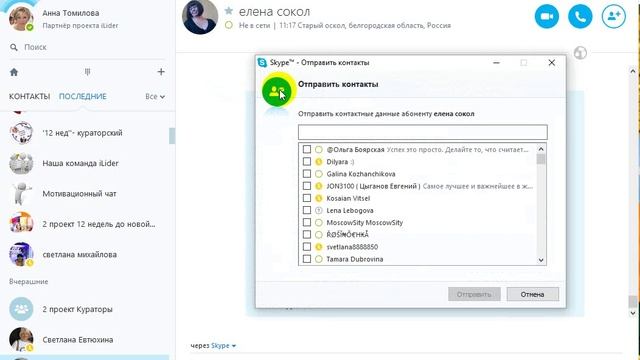The image size is (640, 360).
Task: Open the dial pad icon
Action: (87, 72)
